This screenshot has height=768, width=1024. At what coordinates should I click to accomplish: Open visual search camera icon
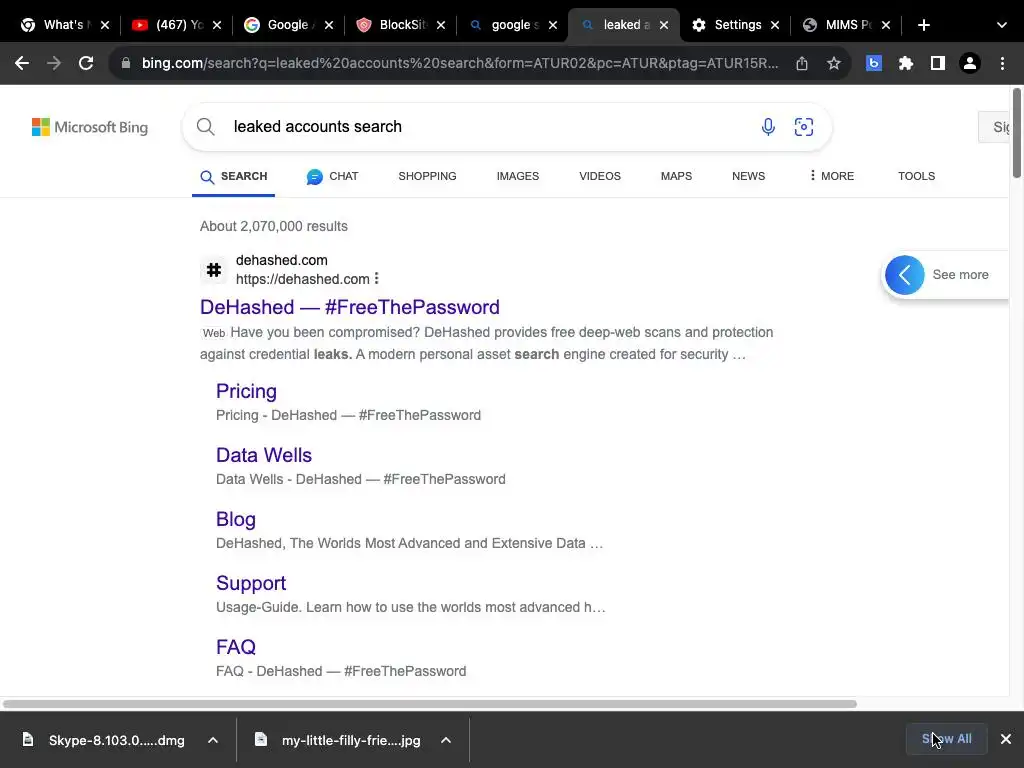click(804, 127)
